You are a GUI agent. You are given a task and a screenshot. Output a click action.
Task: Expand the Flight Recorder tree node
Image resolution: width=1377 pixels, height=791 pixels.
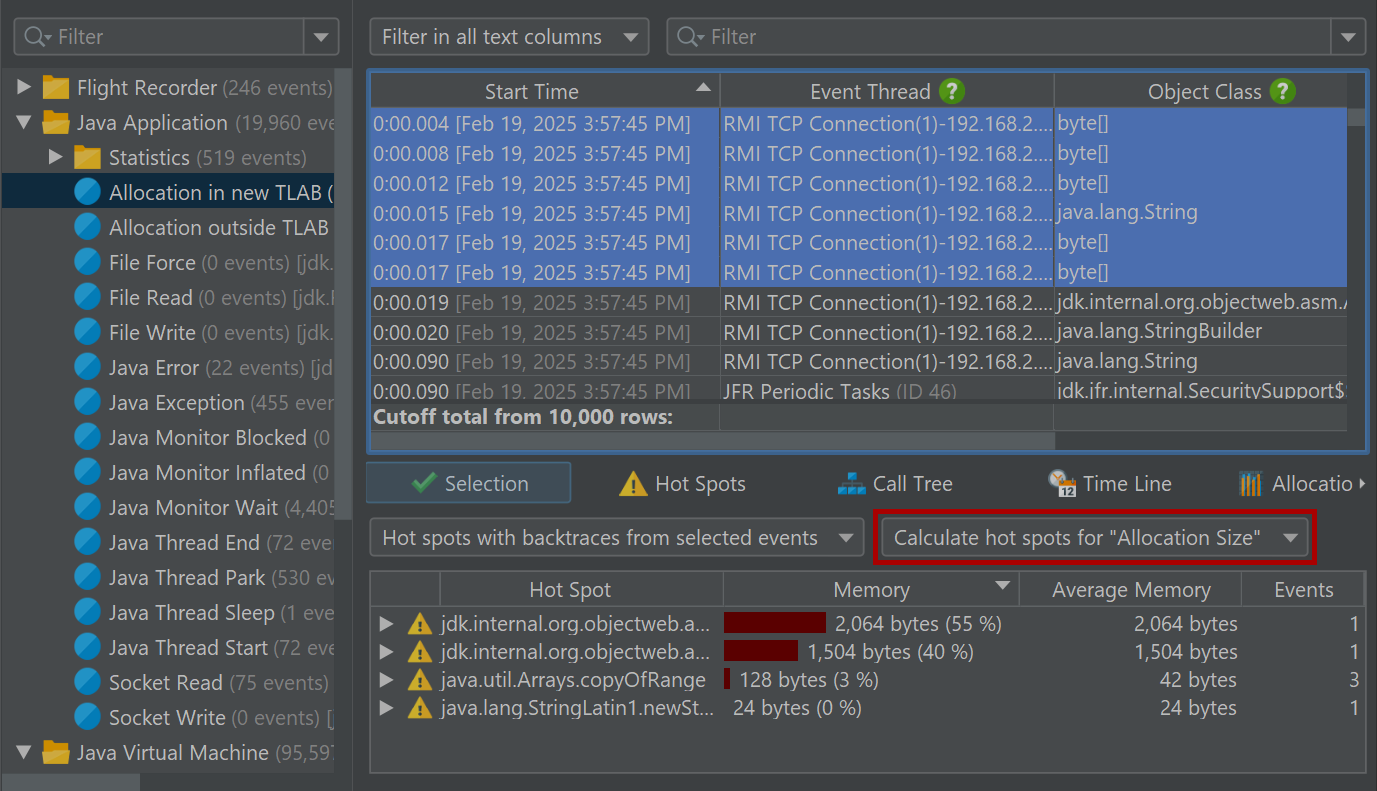pos(24,88)
